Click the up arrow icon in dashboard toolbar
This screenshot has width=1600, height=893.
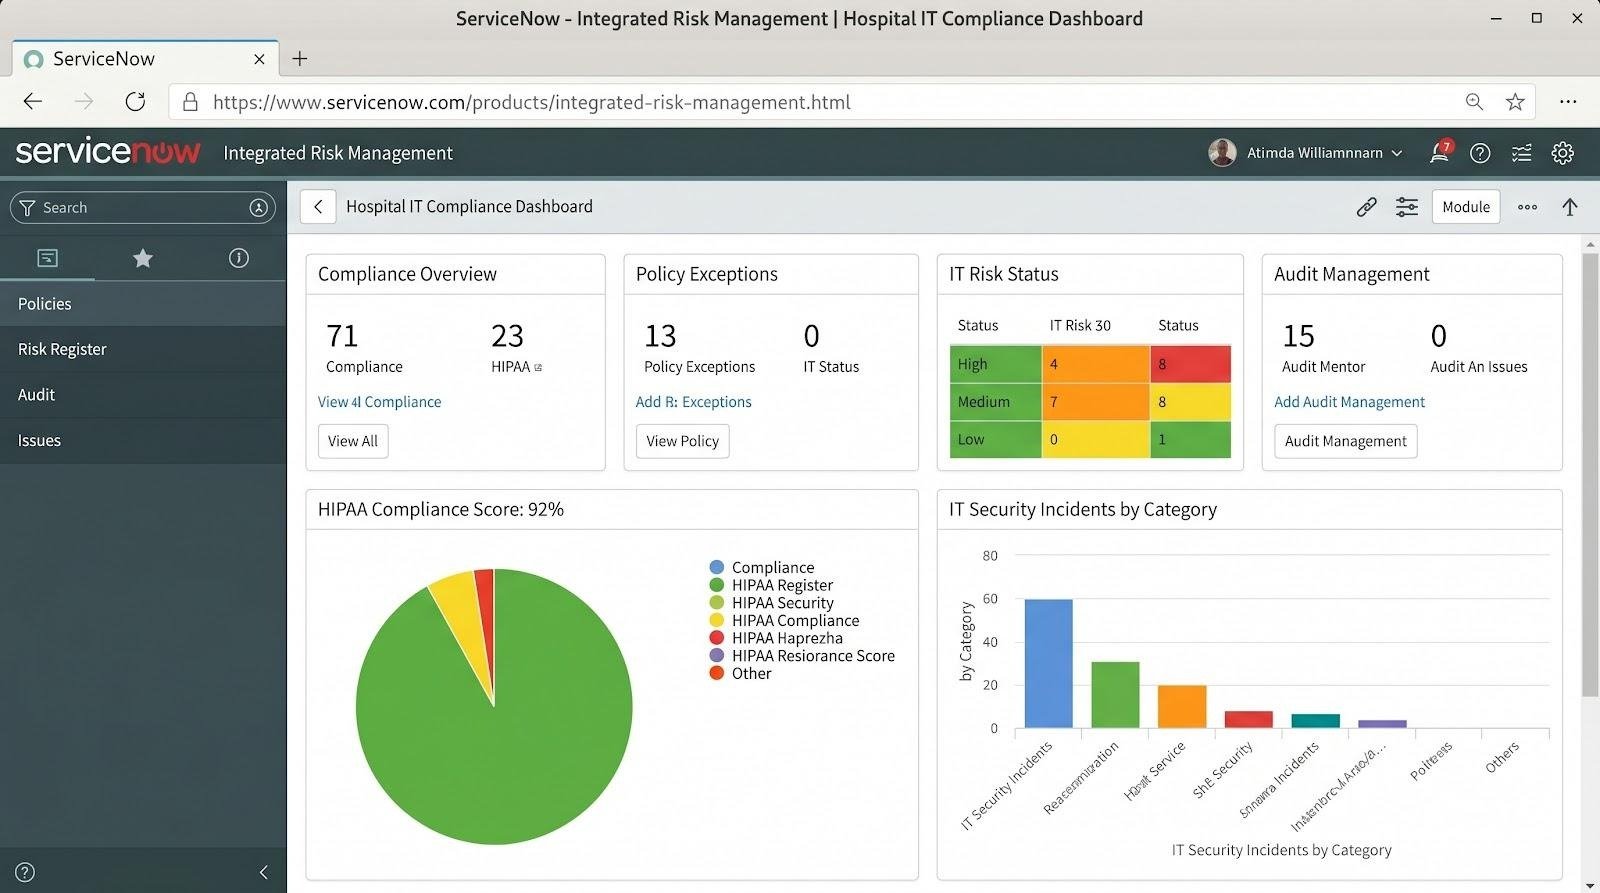[1569, 207]
